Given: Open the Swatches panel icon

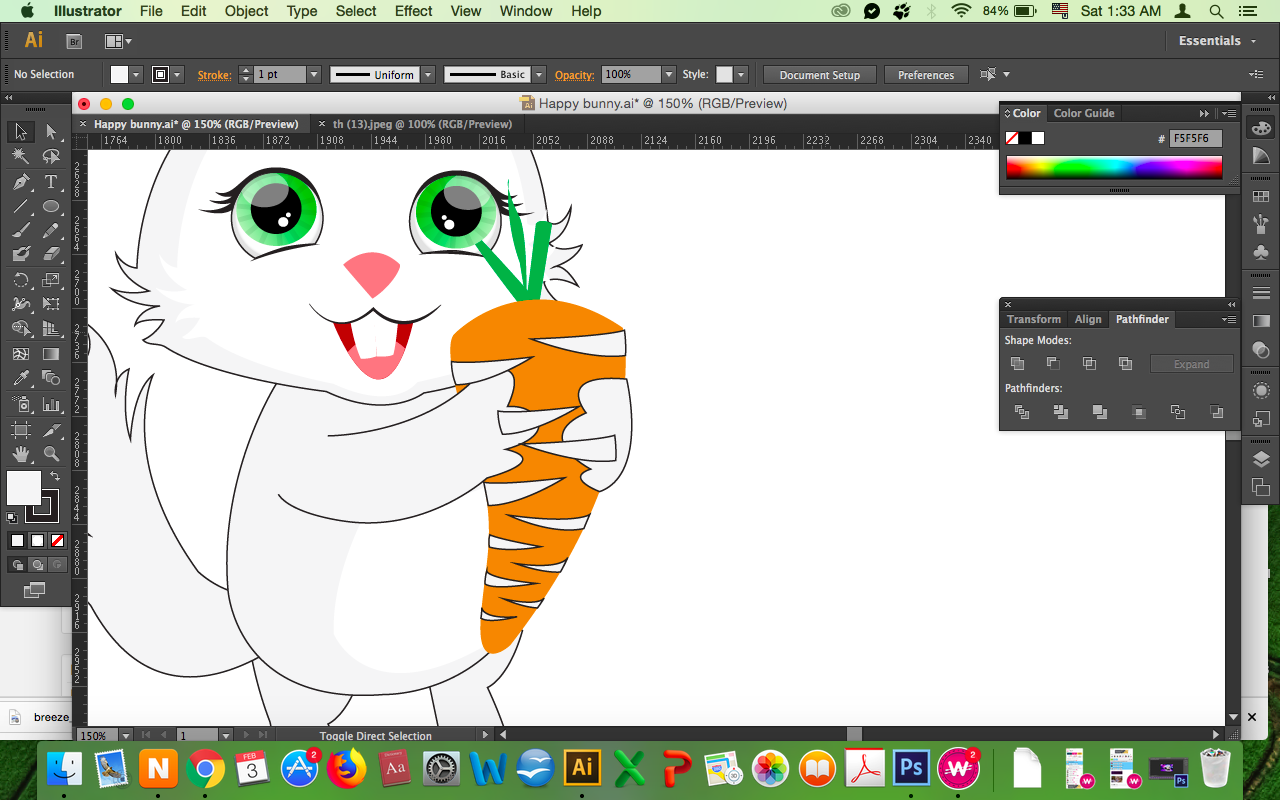Looking at the screenshot, I should coord(1261,196).
